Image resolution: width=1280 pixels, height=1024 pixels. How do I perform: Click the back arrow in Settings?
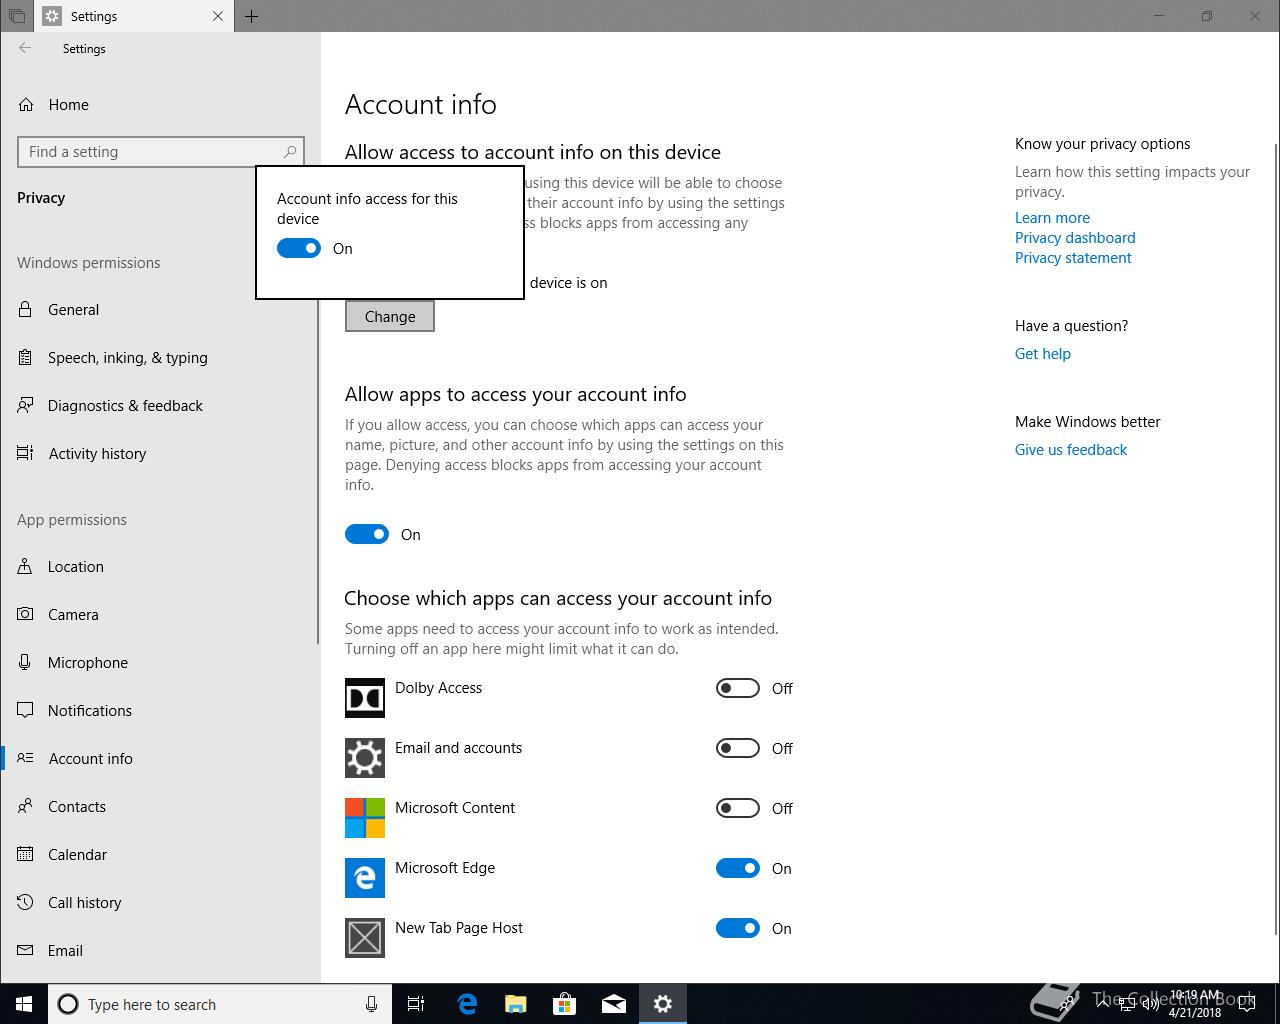point(25,48)
